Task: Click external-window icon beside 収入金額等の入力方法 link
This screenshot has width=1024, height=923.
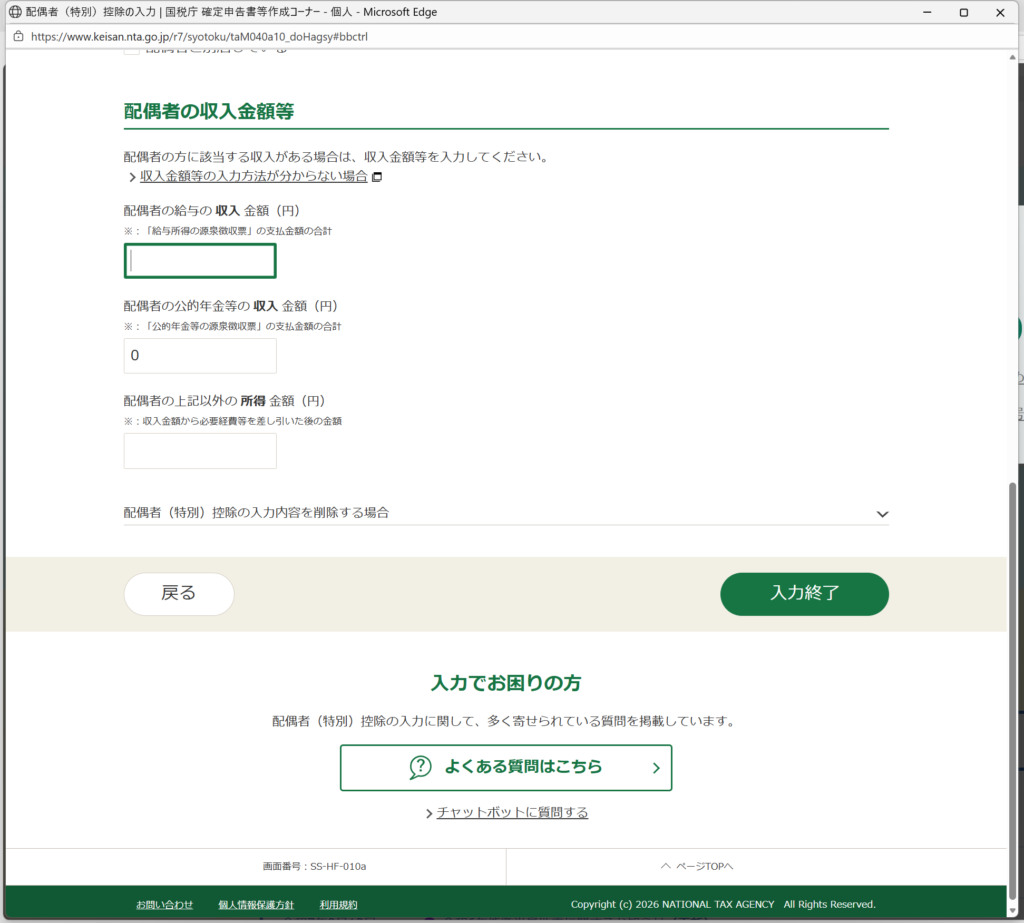Action: [377, 177]
